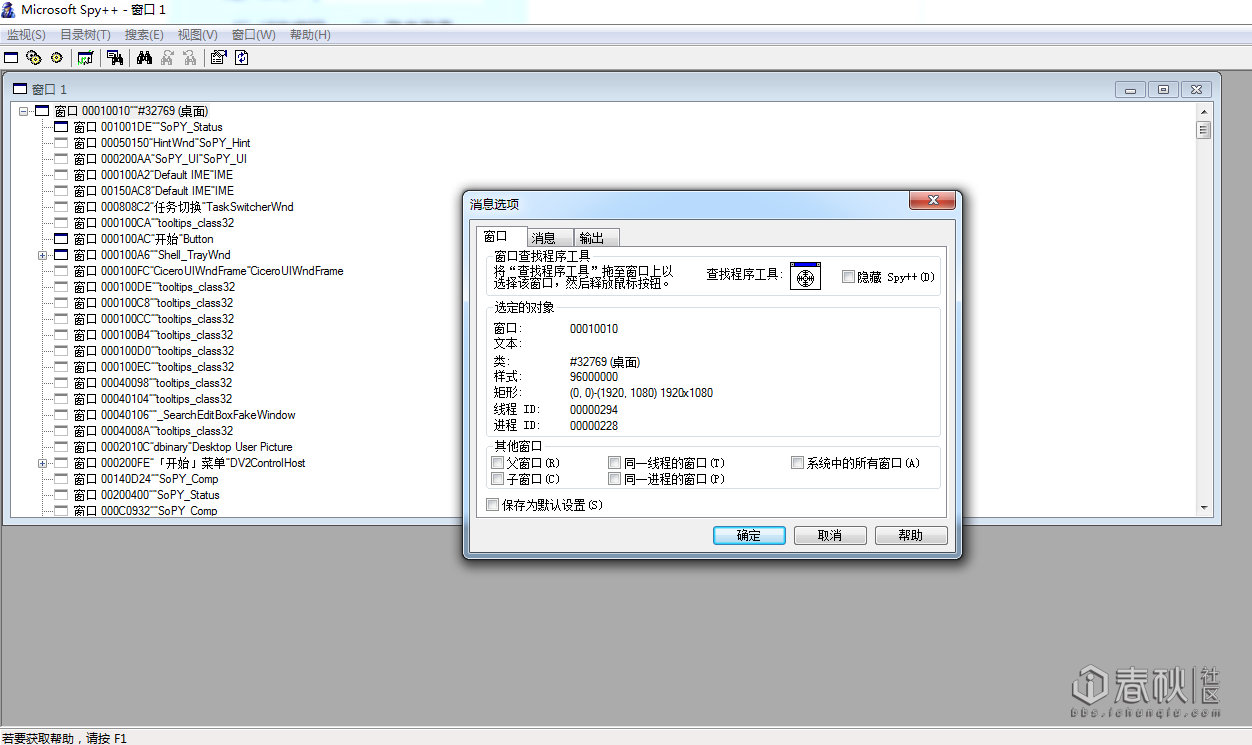Select tree row Desktop User Picture
The height and width of the screenshot is (745, 1252).
[183, 447]
